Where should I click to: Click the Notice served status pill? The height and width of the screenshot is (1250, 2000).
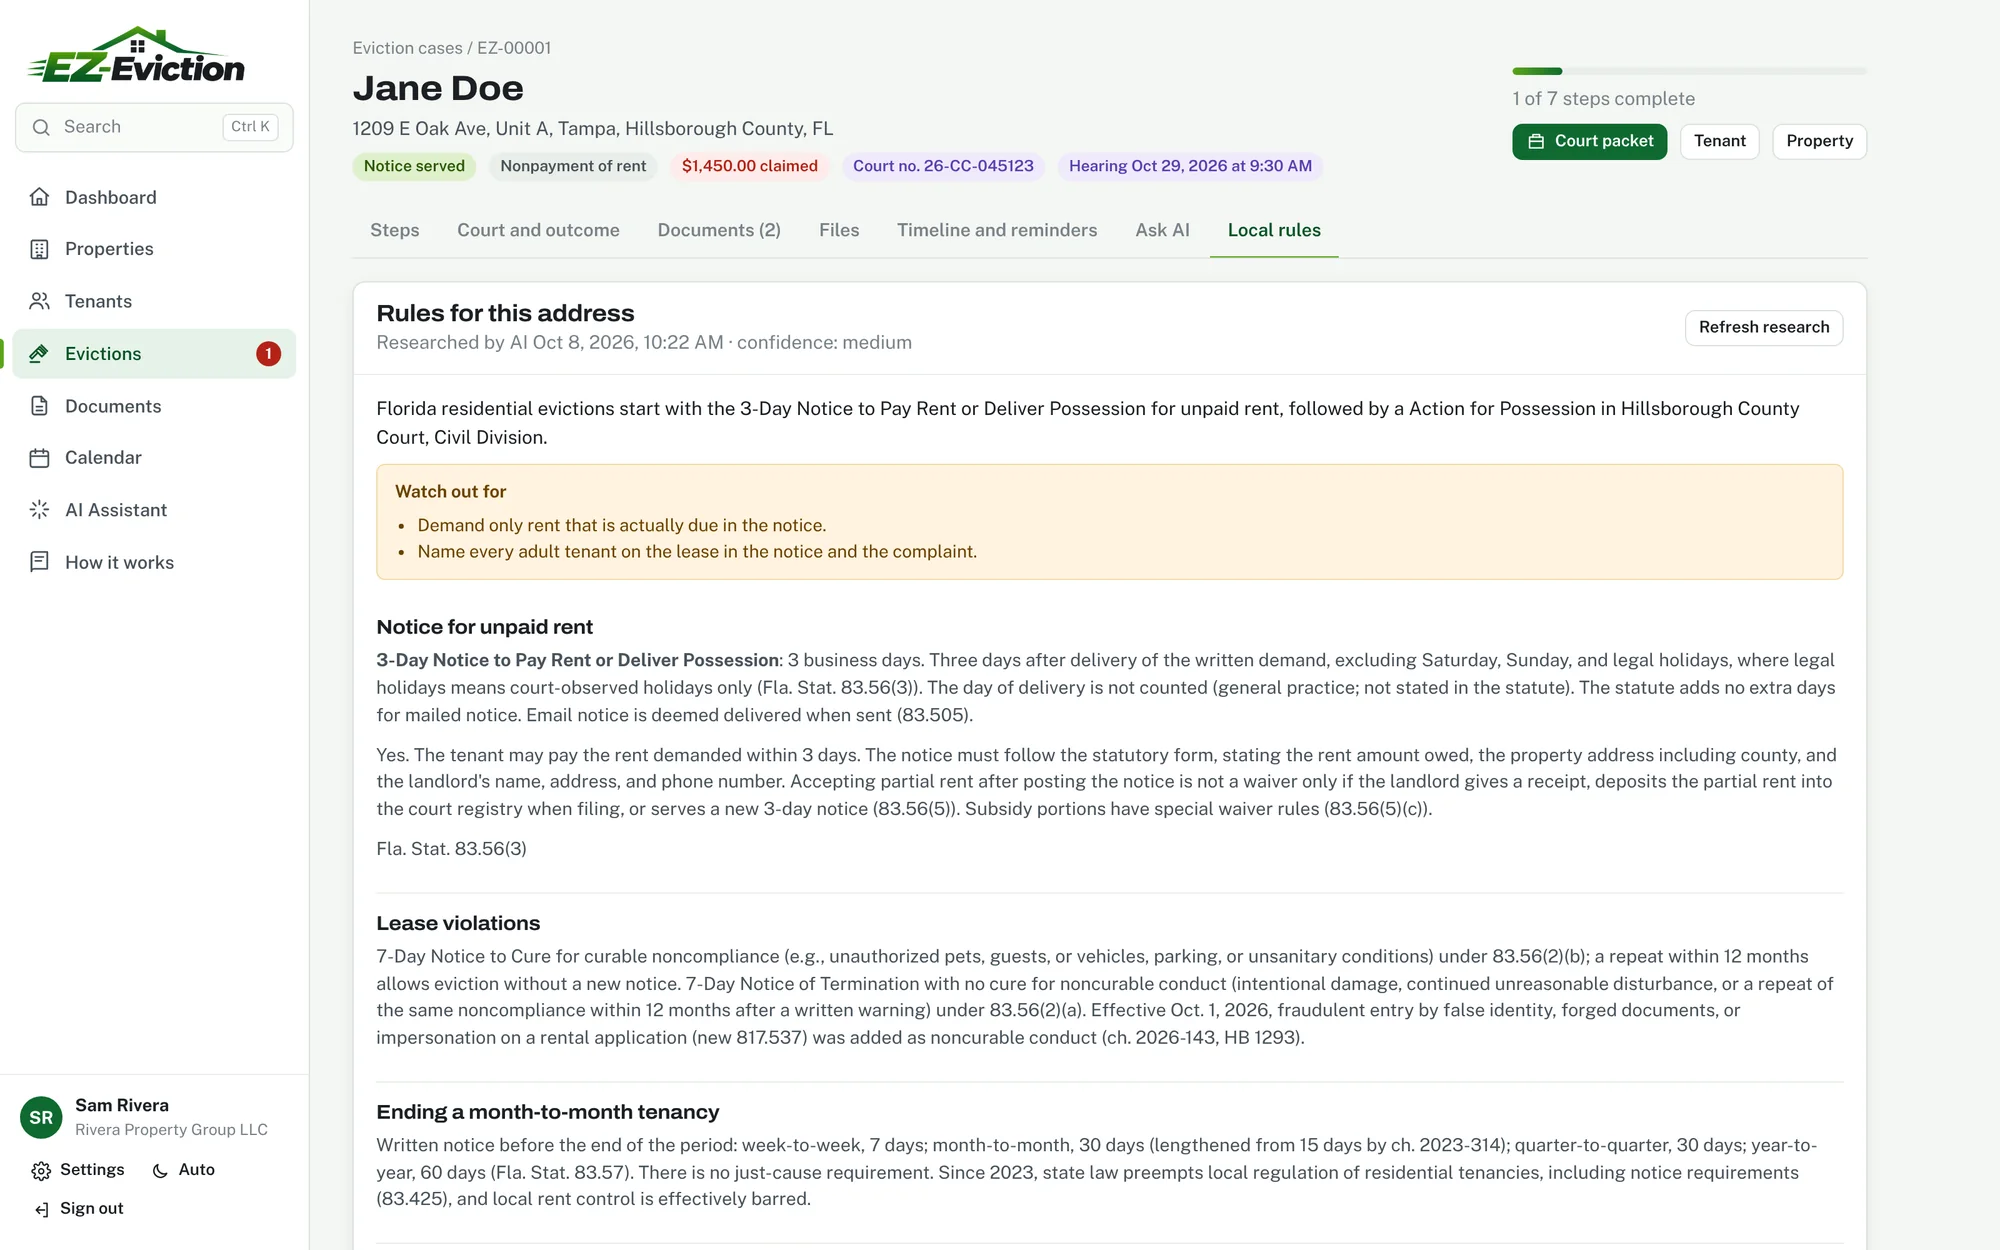(414, 166)
